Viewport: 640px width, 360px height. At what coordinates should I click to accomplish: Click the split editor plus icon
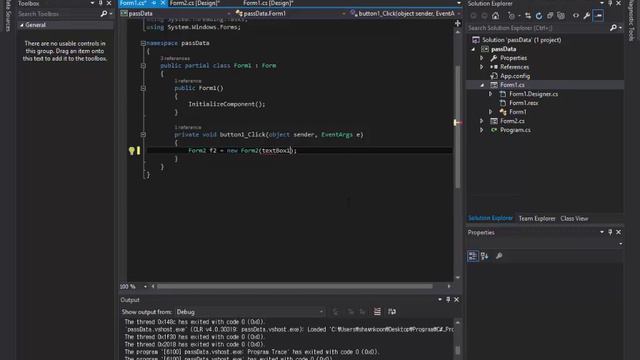[x=458, y=23]
